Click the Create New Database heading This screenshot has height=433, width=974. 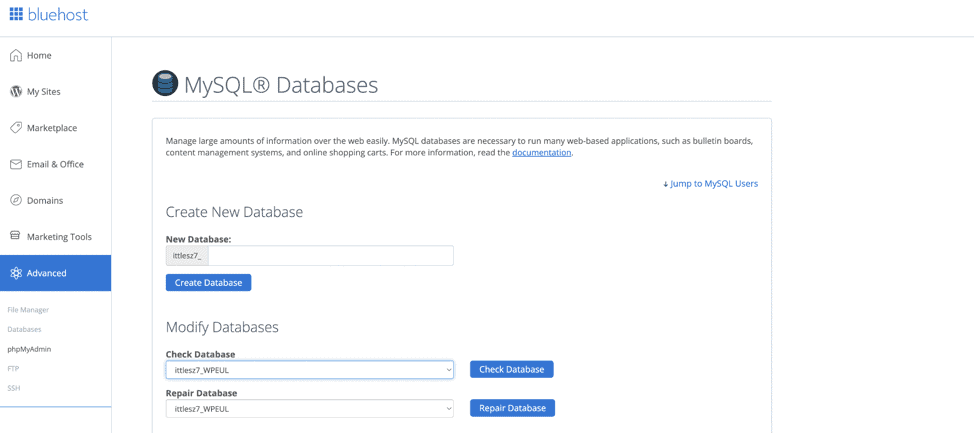[234, 212]
